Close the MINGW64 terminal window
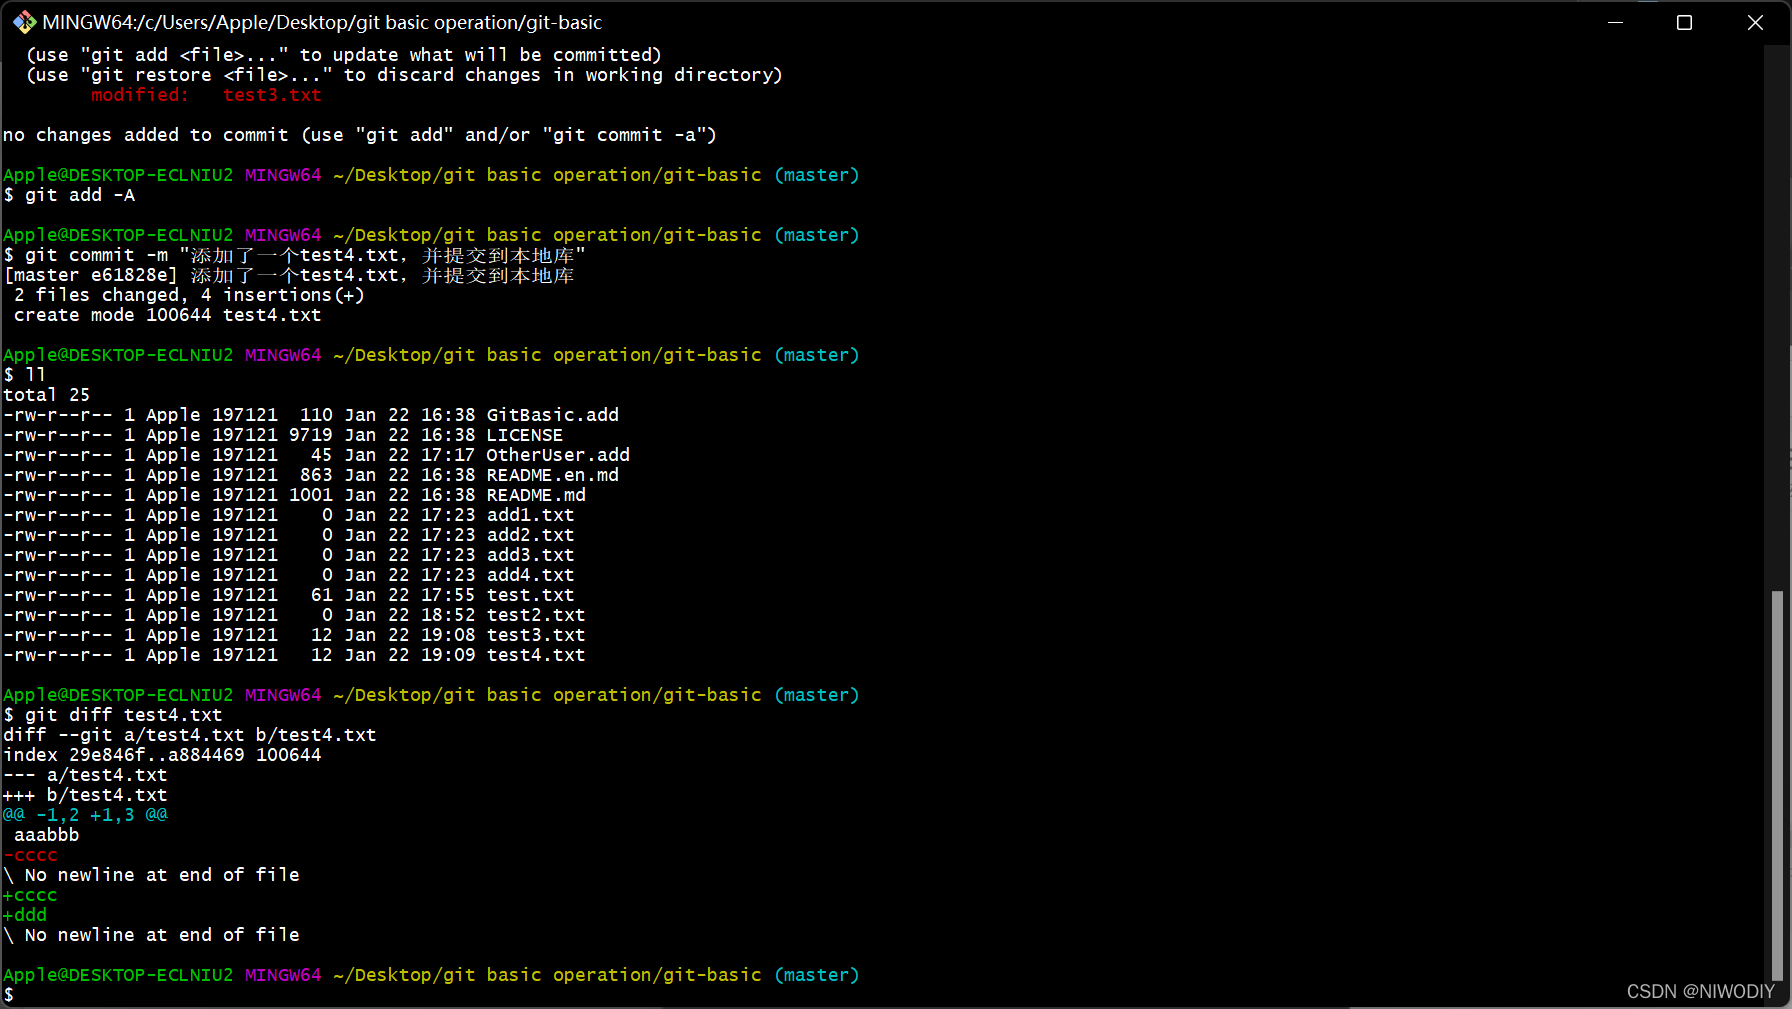 click(x=1755, y=22)
